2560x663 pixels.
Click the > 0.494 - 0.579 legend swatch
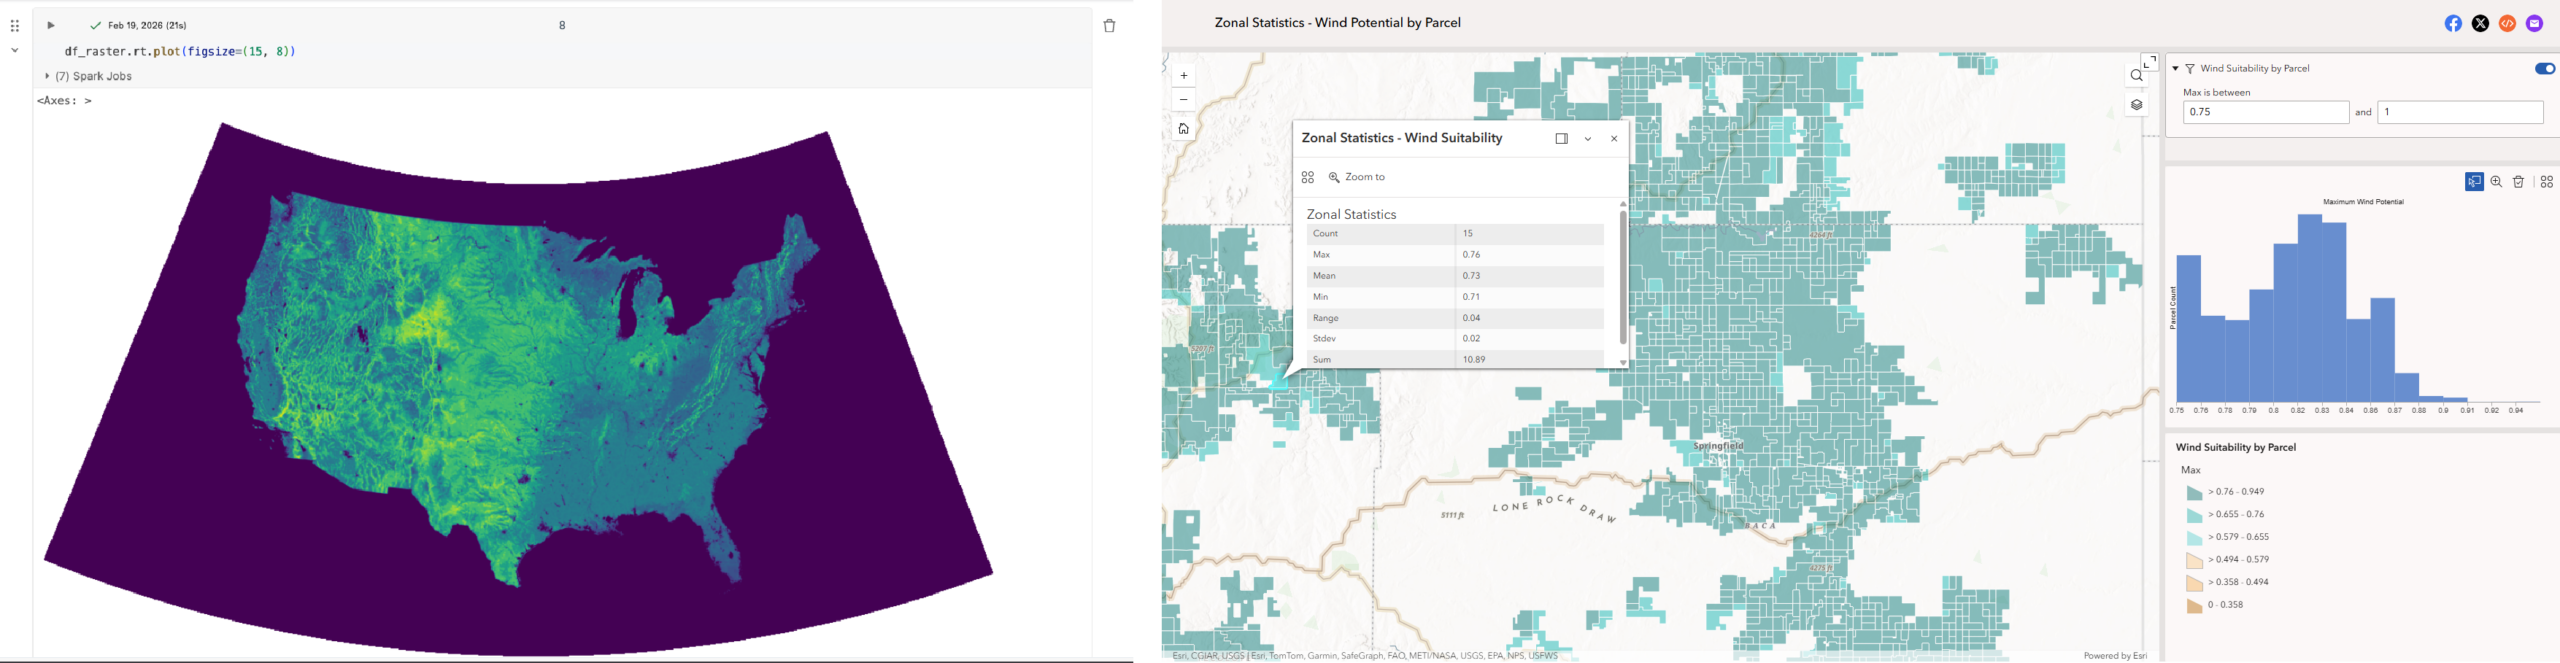pyautogui.click(x=2194, y=560)
